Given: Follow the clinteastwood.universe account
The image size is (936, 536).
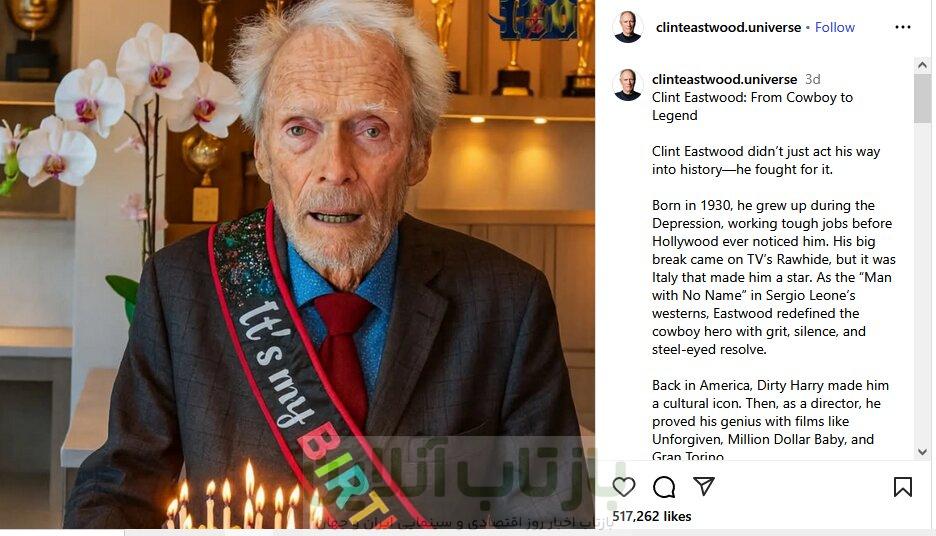Looking at the screenshot, I should point(835,27).
